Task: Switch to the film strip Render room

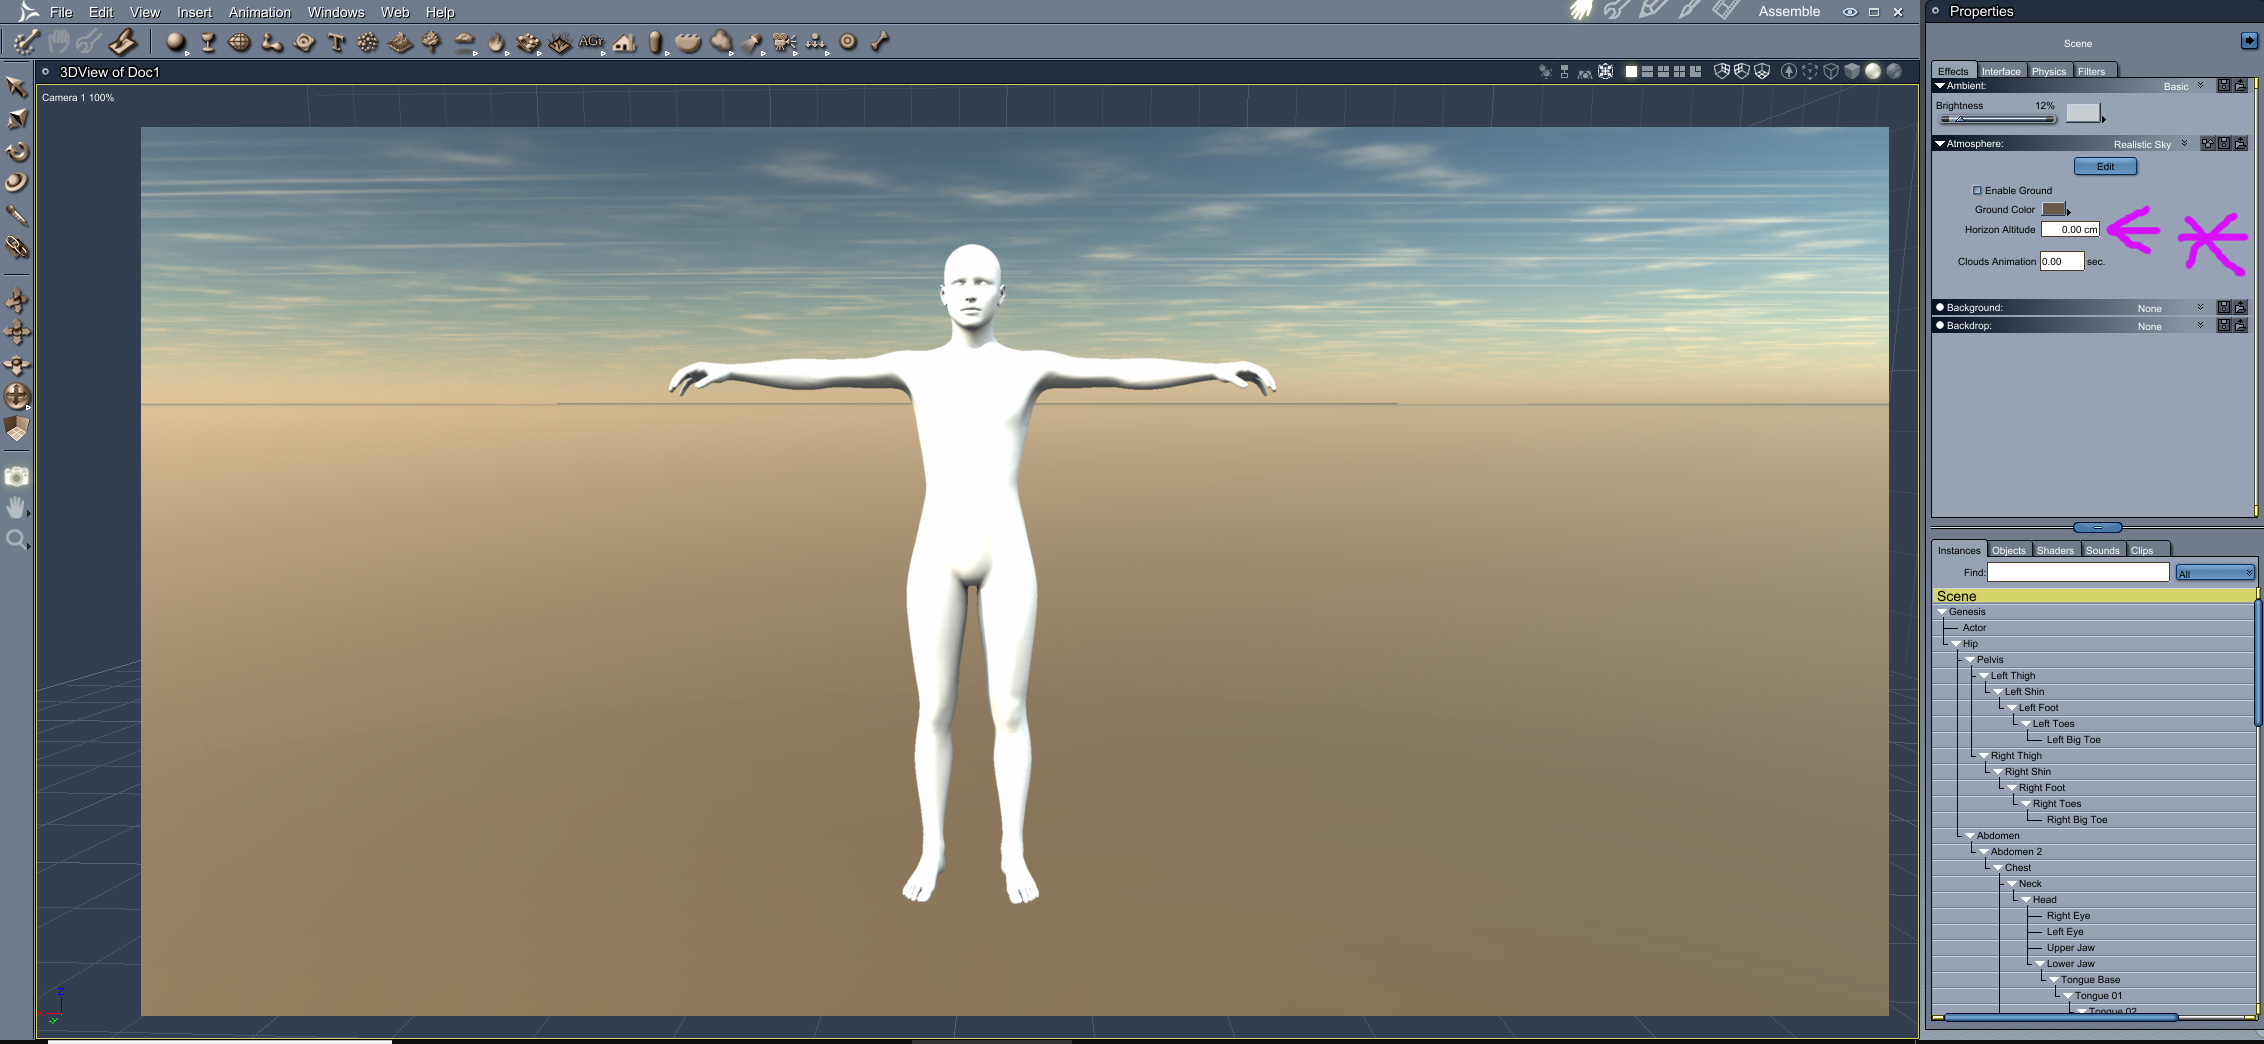Action: point(1725,11)
